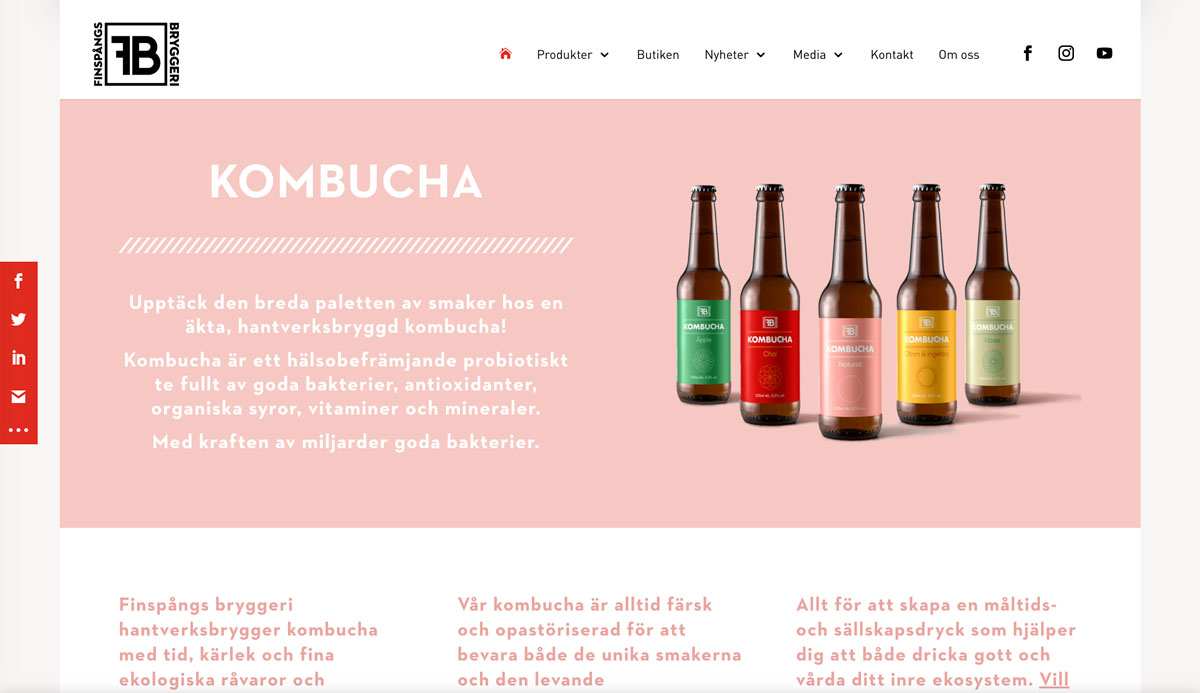Screen dimensions: 1200x693
Task: Share on Facebook via red sidebar
Action: coord(18,281)
